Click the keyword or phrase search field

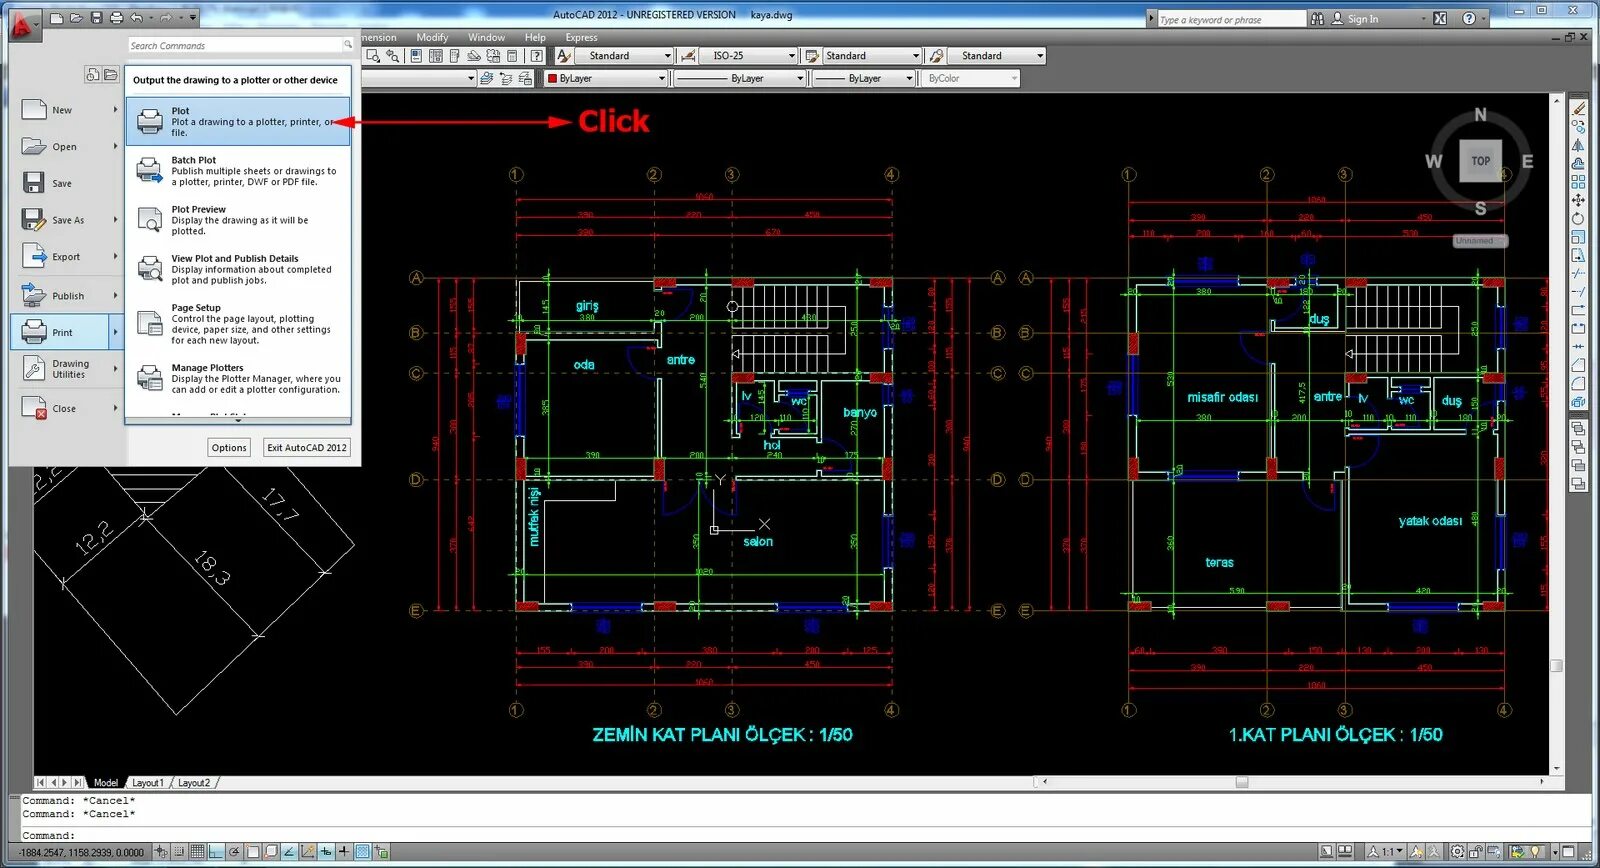point(1231,19)
